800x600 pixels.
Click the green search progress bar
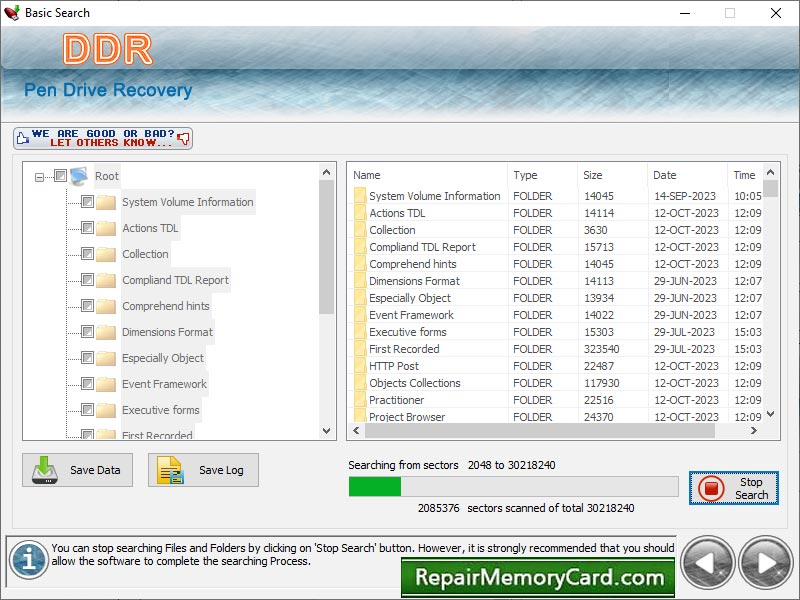(375, 487)
